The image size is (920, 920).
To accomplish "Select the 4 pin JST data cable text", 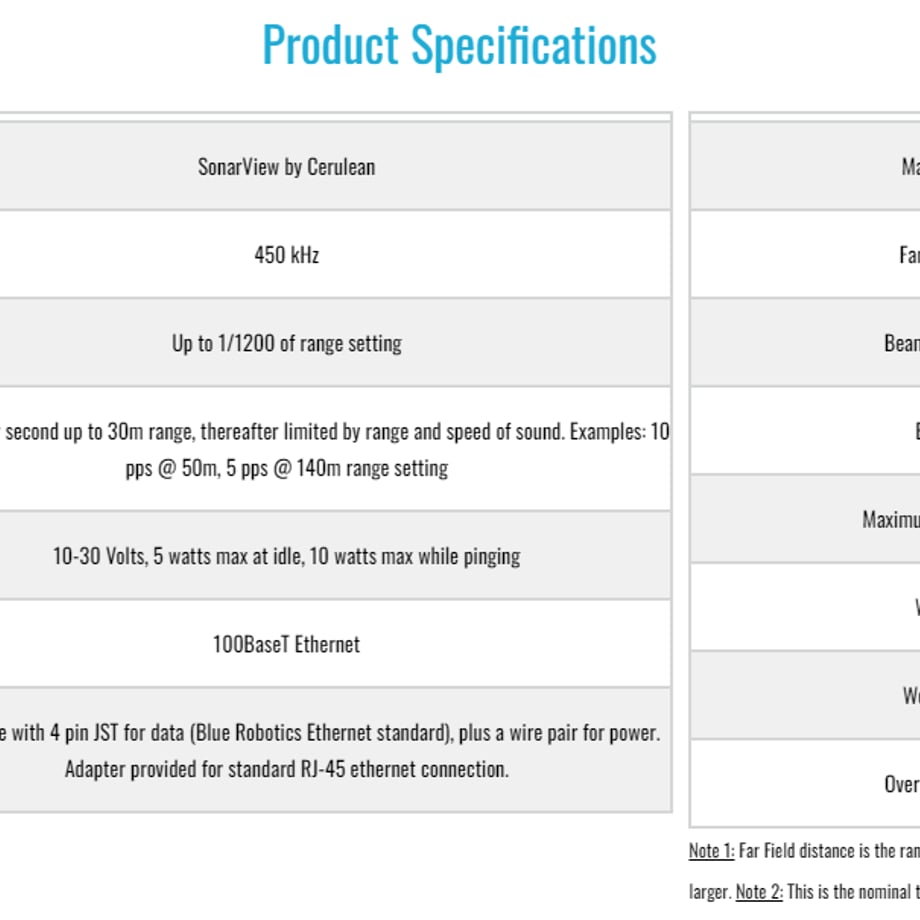I will pos(330,732).
